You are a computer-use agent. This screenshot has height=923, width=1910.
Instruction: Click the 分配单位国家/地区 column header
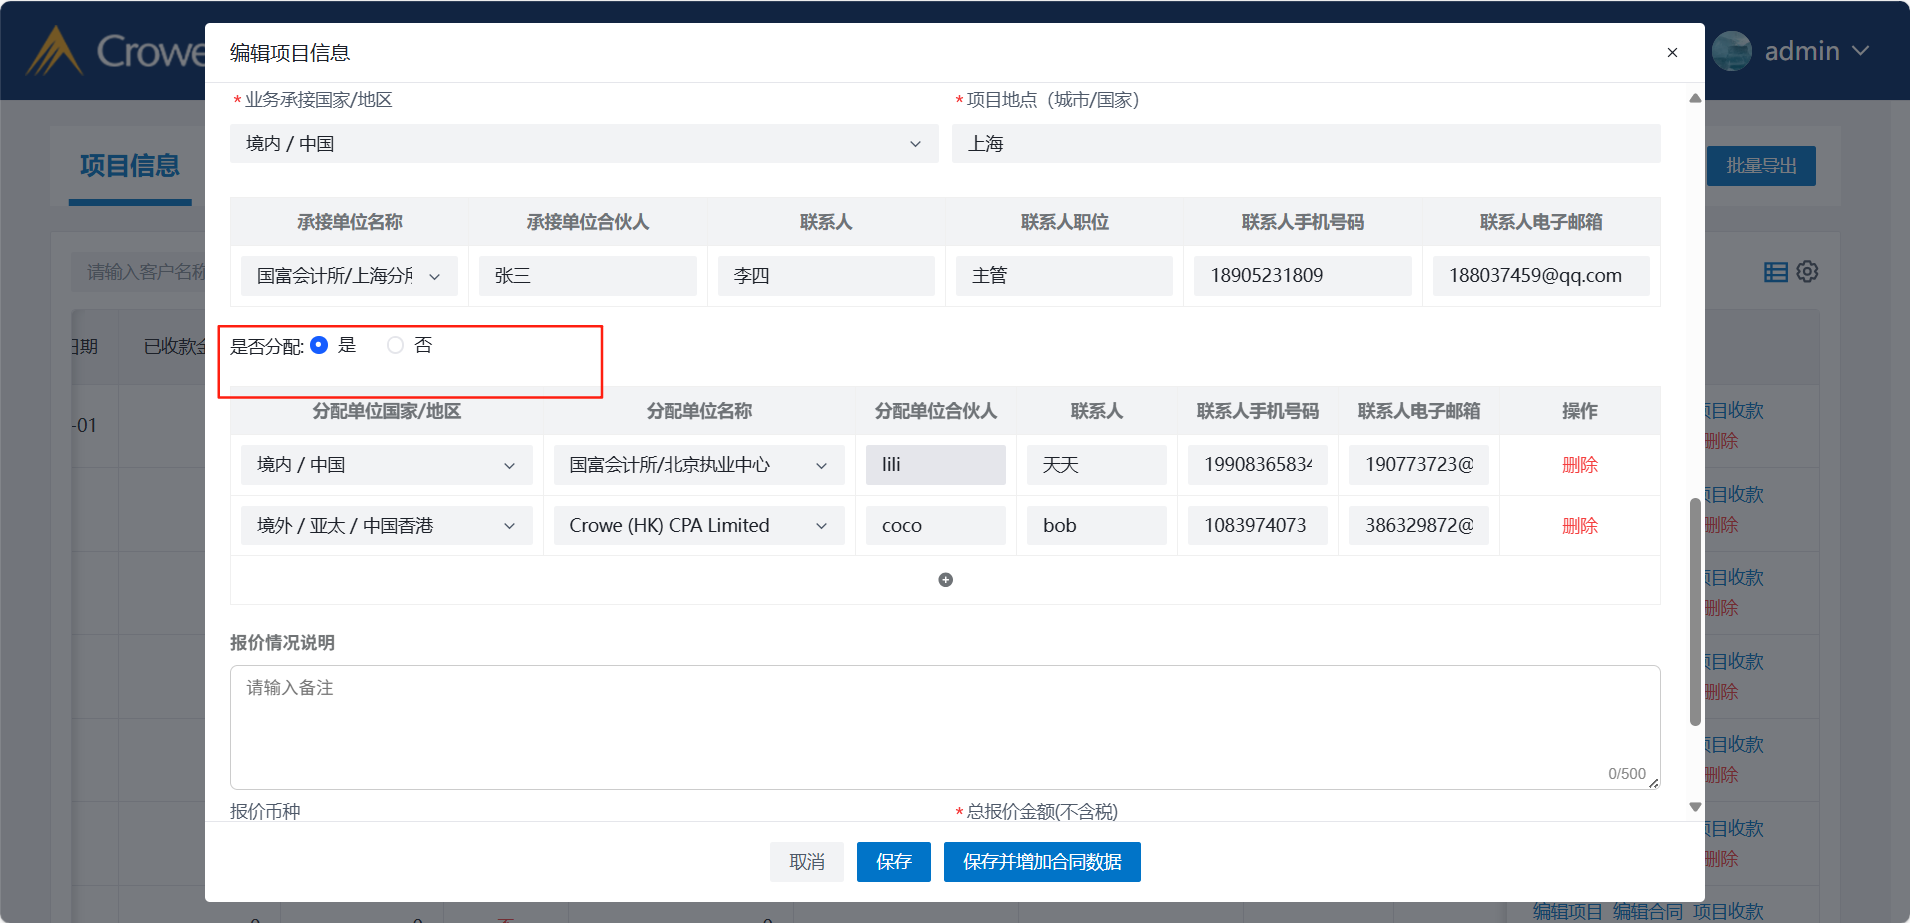(387, 411)
